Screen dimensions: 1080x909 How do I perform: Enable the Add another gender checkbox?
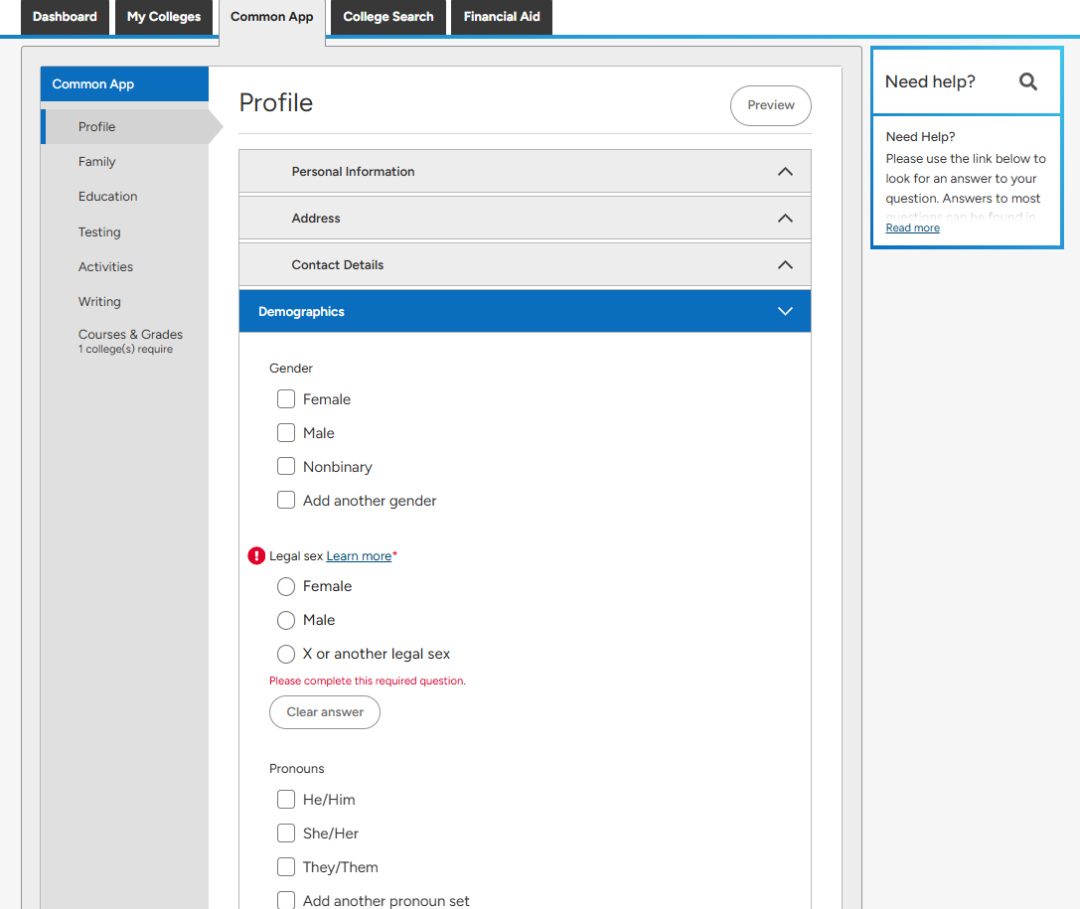click(286, 501)
